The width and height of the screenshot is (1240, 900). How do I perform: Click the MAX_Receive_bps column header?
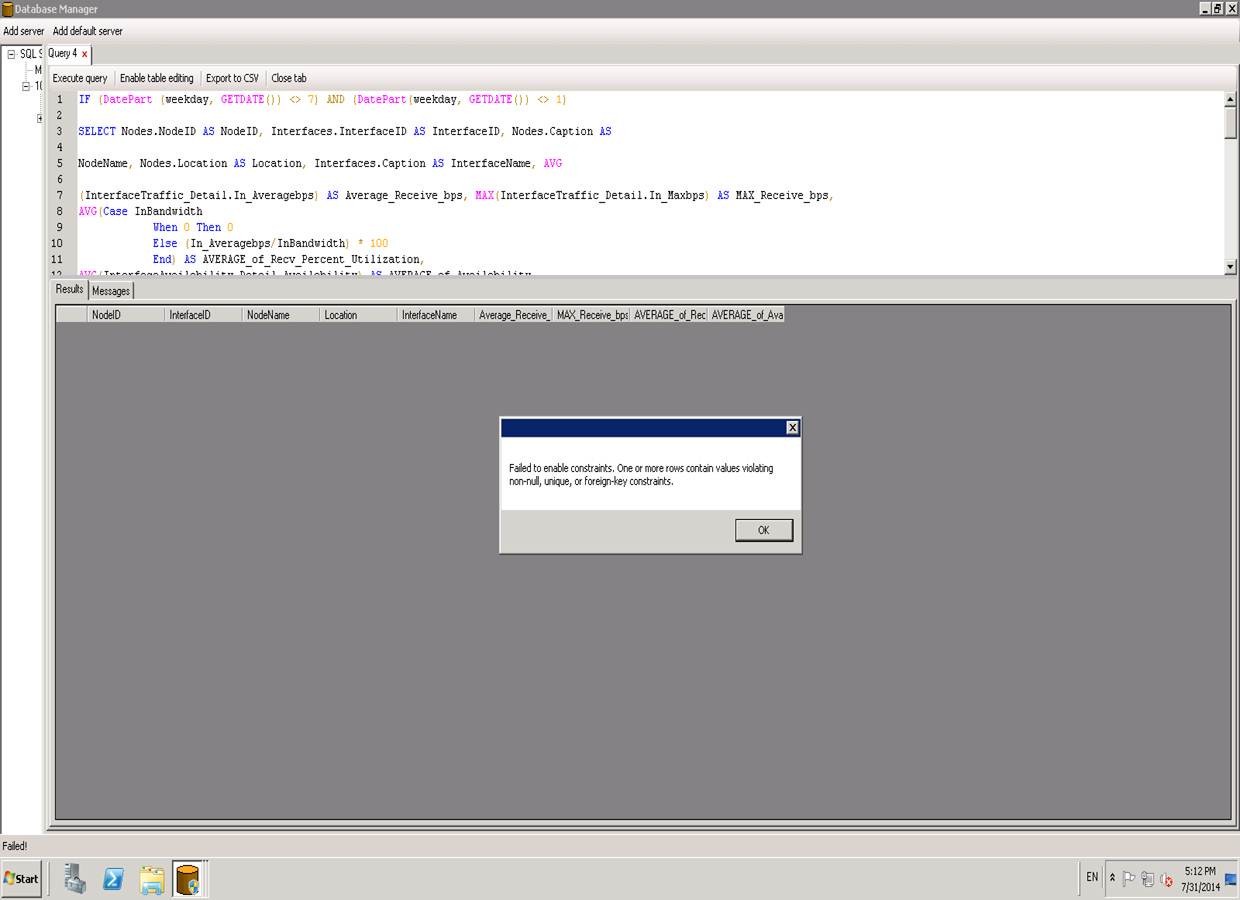pos(591,314)
